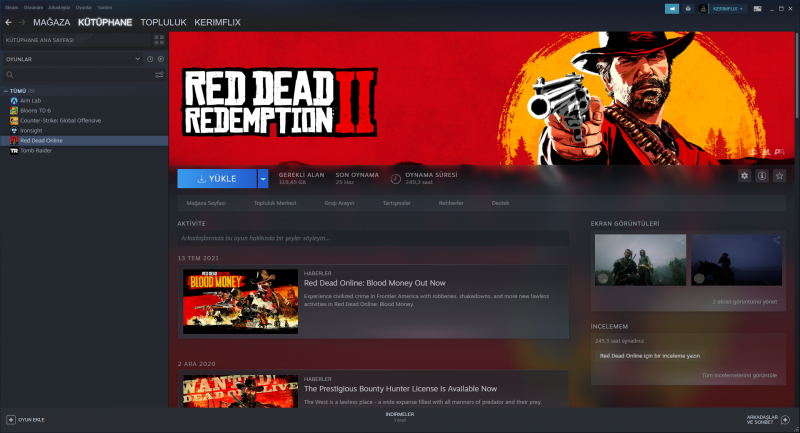Open the Oyunlar menu

click(84, 8)
